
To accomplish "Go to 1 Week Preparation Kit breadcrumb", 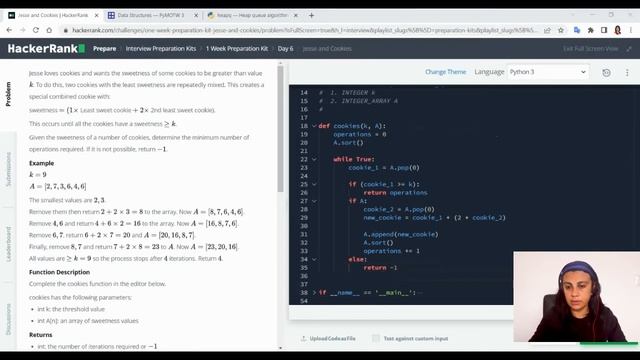I will [x=237, y=49].
